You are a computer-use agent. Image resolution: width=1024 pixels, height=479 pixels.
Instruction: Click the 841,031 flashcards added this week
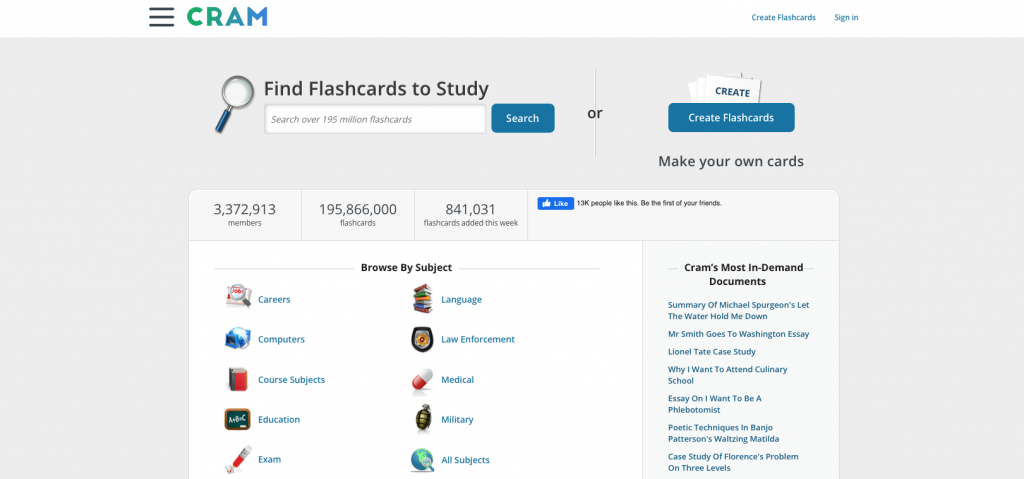coord(471,214)
